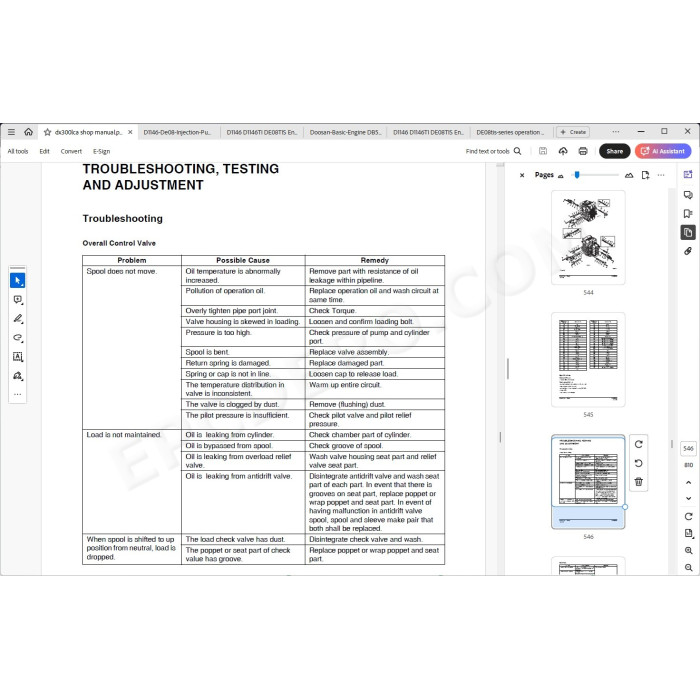This screenshot has height=700, width=700.
Task: Open the Convert menu
Action: (x=71, y=151)
